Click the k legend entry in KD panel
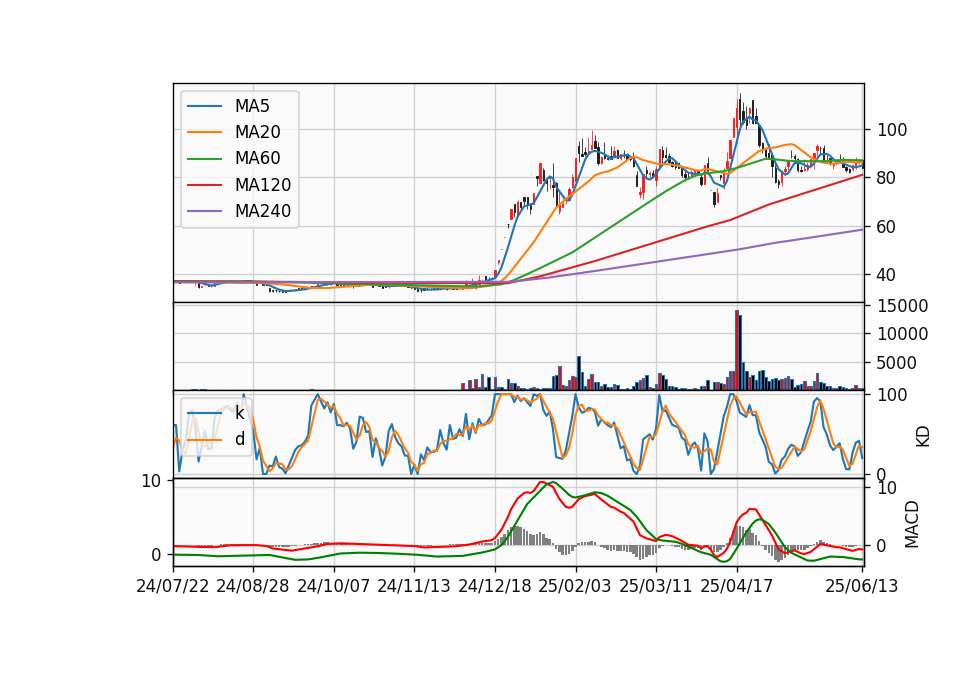The height and width of the screenshot is (690, 960). pos(216,413)
